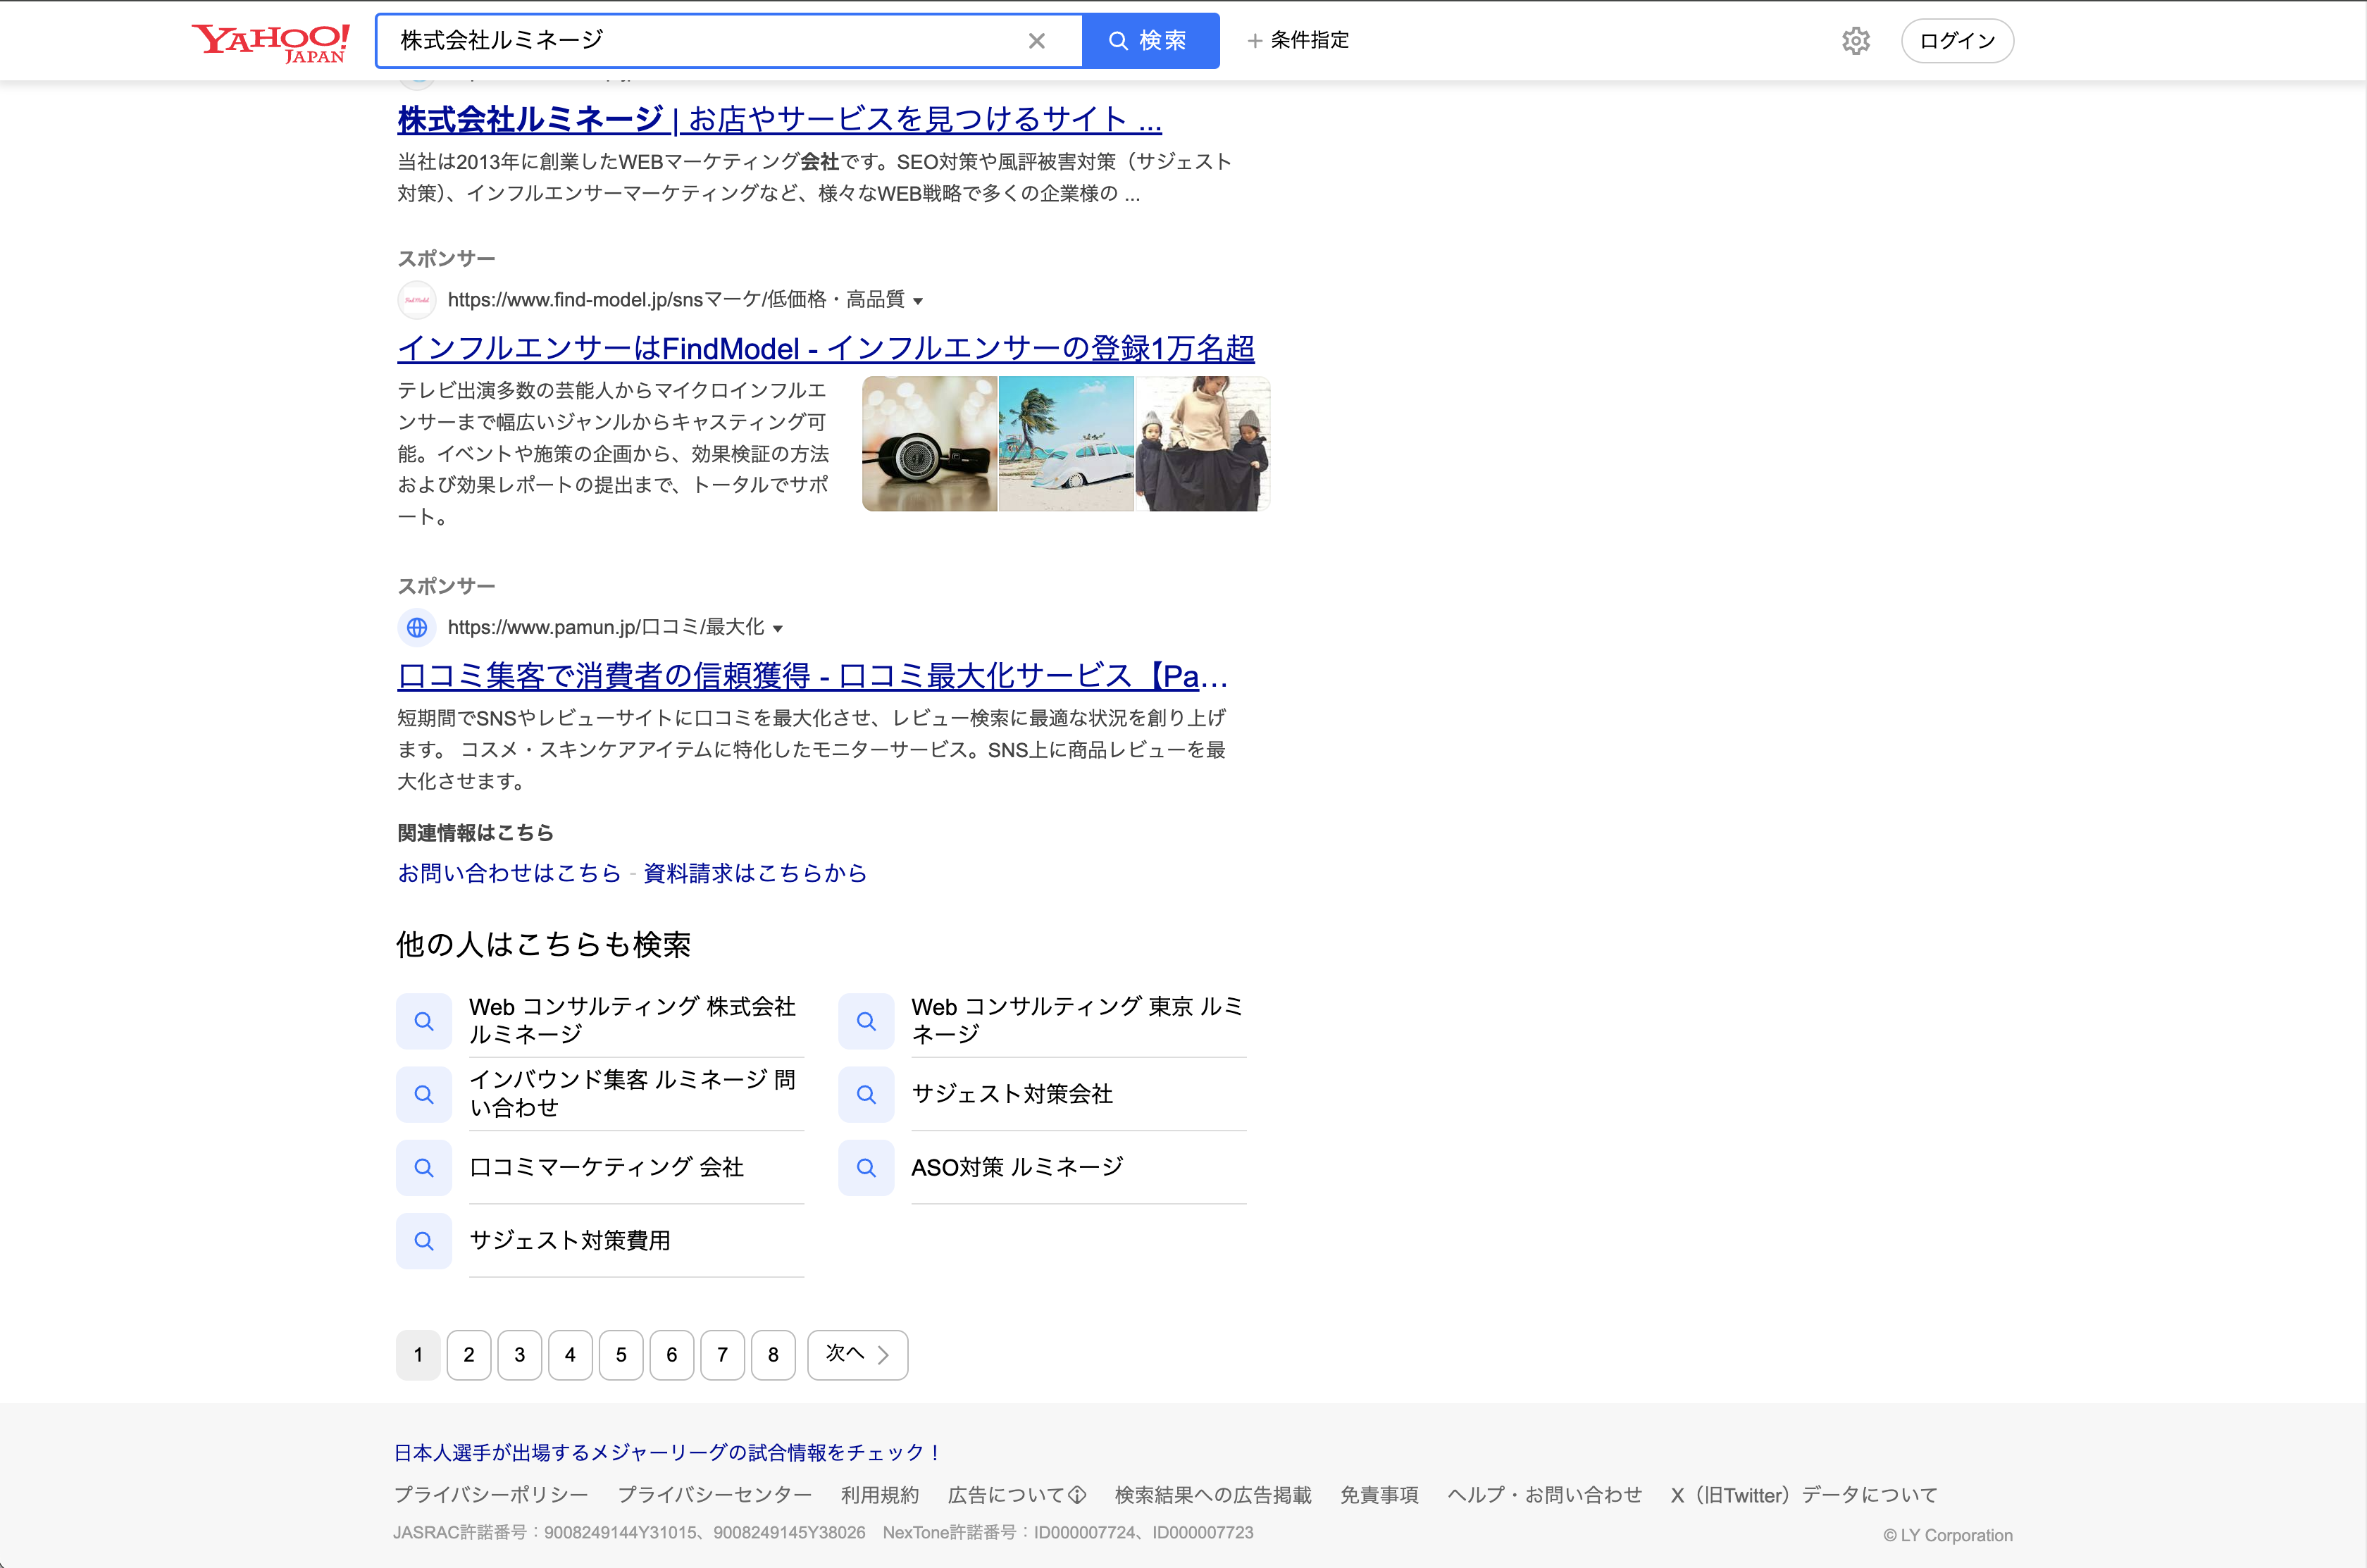Click the find-model.jp site favicon

click(x=417, y=300)
